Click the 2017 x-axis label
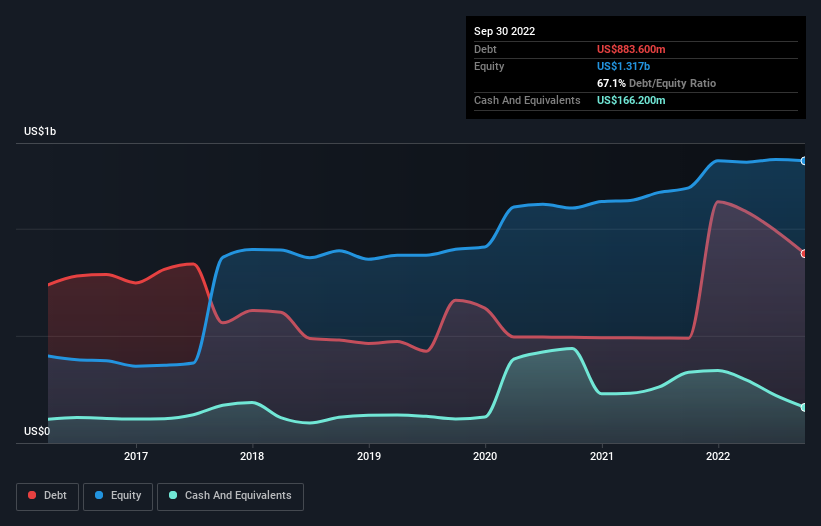The height and width of the screenshot is (526, 821). (x=136, y=456)
